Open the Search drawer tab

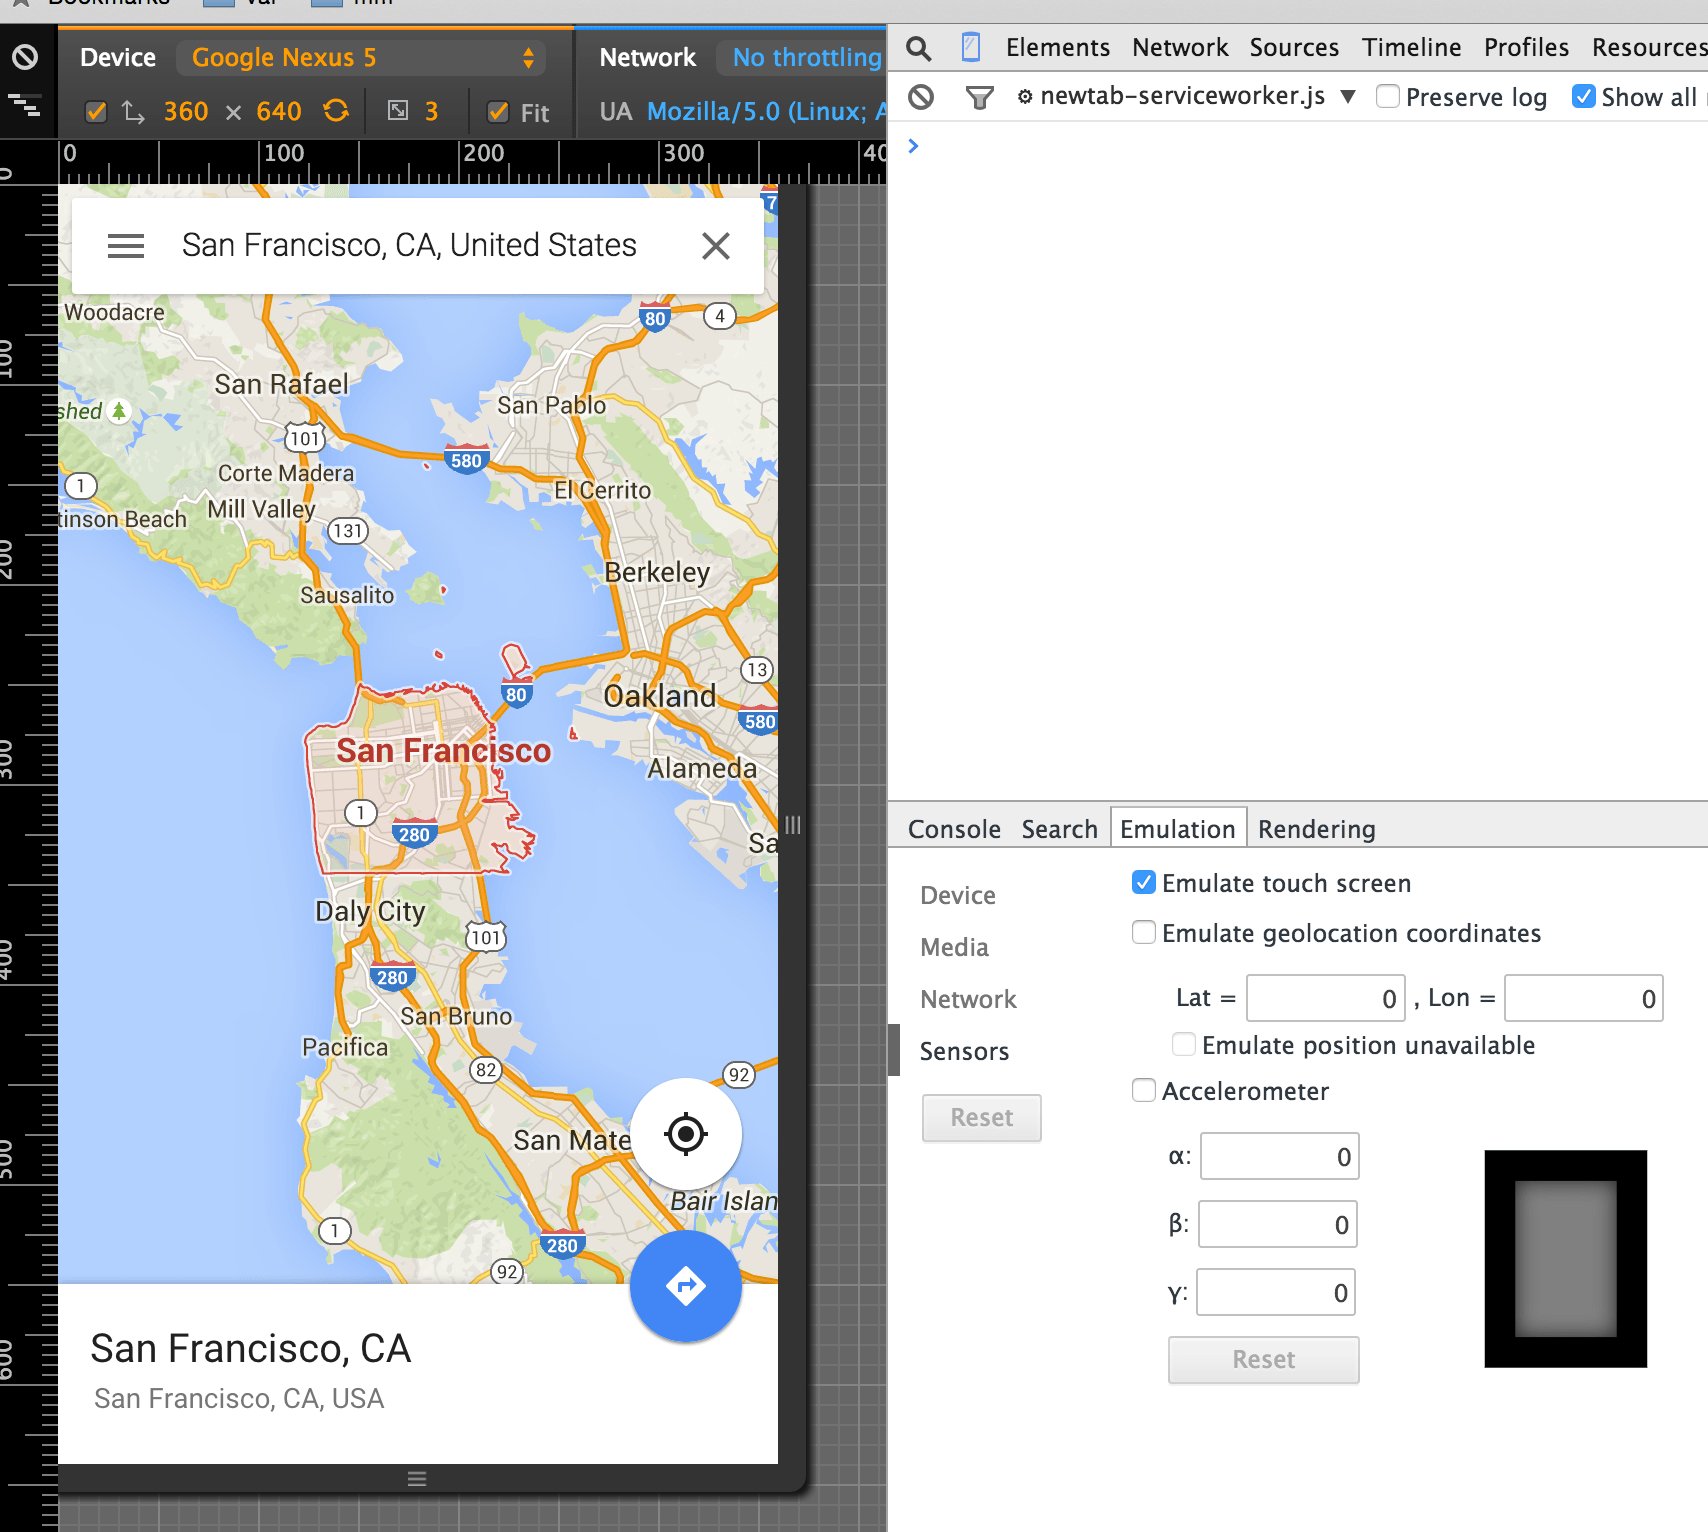[1059, 829]
